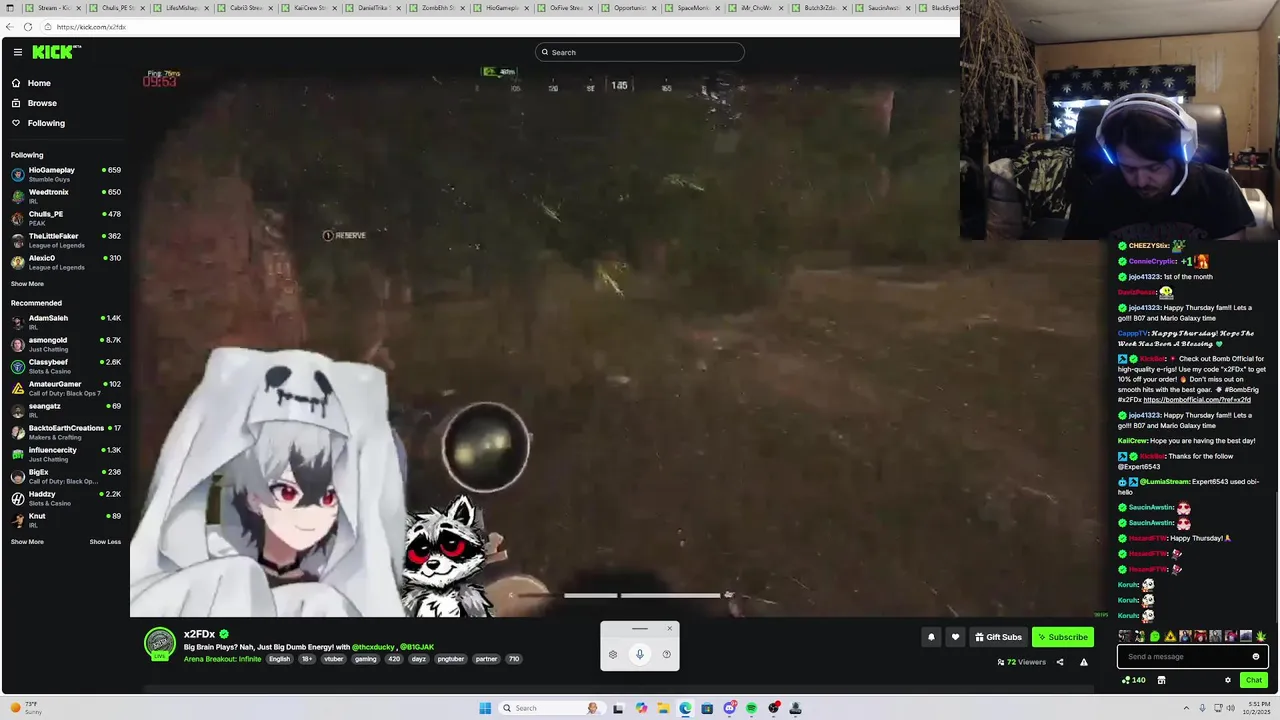The image size is (1280, 720).
Task: Reload page with browser refresh button
Action: coord(27,27)
